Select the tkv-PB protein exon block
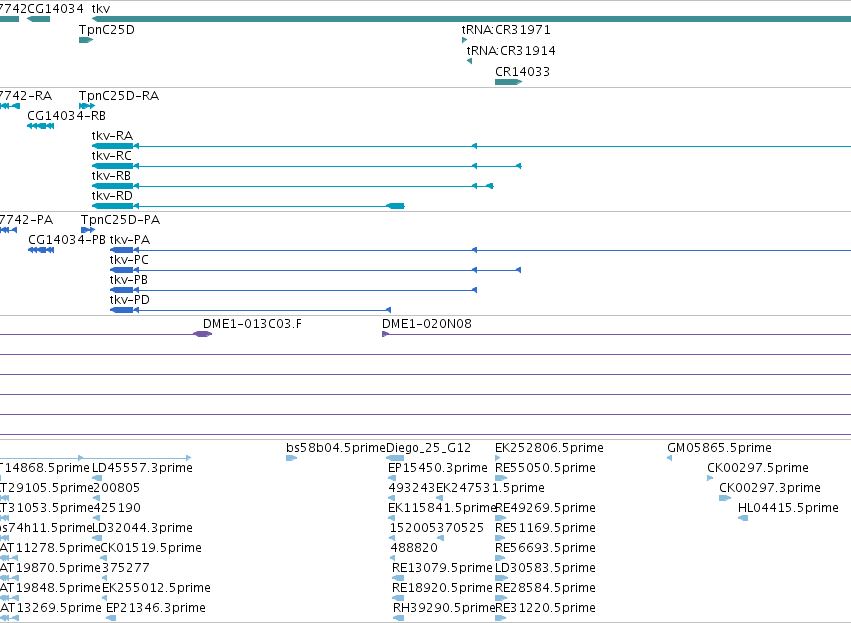 (122, 290)
